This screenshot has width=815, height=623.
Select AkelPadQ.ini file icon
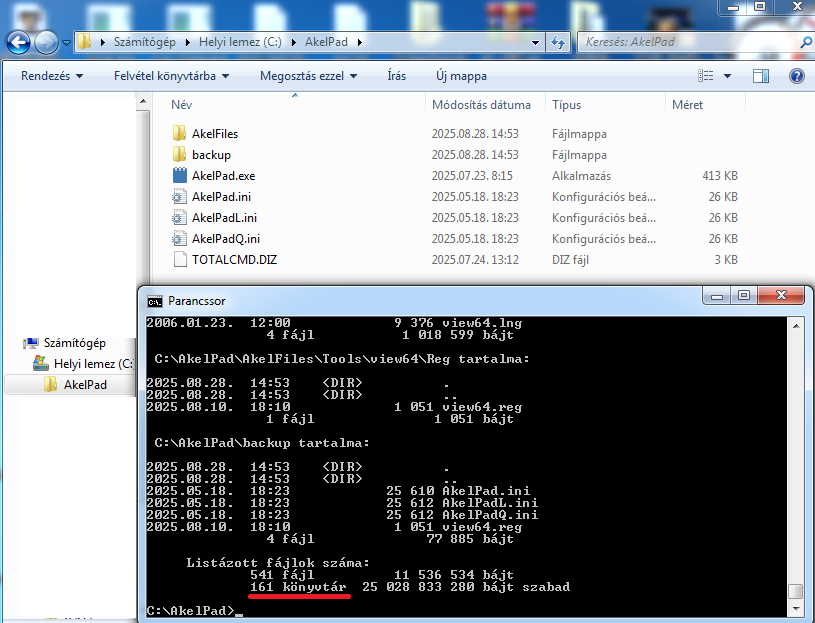tap(179, 238)
